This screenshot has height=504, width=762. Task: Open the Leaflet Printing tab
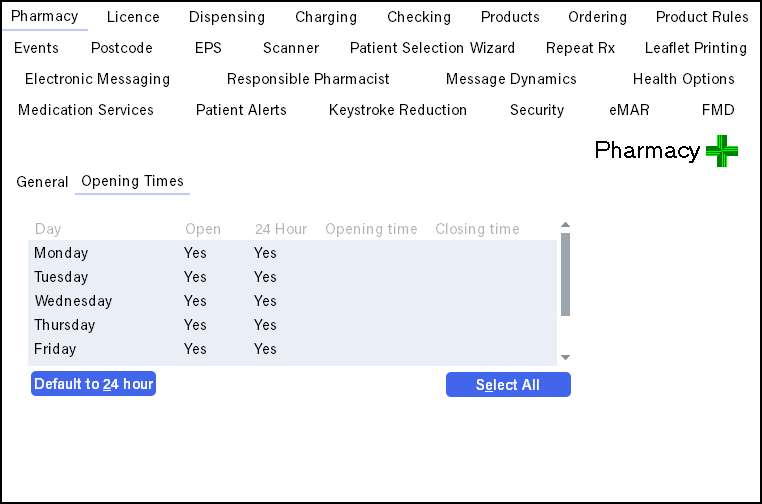point(695,48)
